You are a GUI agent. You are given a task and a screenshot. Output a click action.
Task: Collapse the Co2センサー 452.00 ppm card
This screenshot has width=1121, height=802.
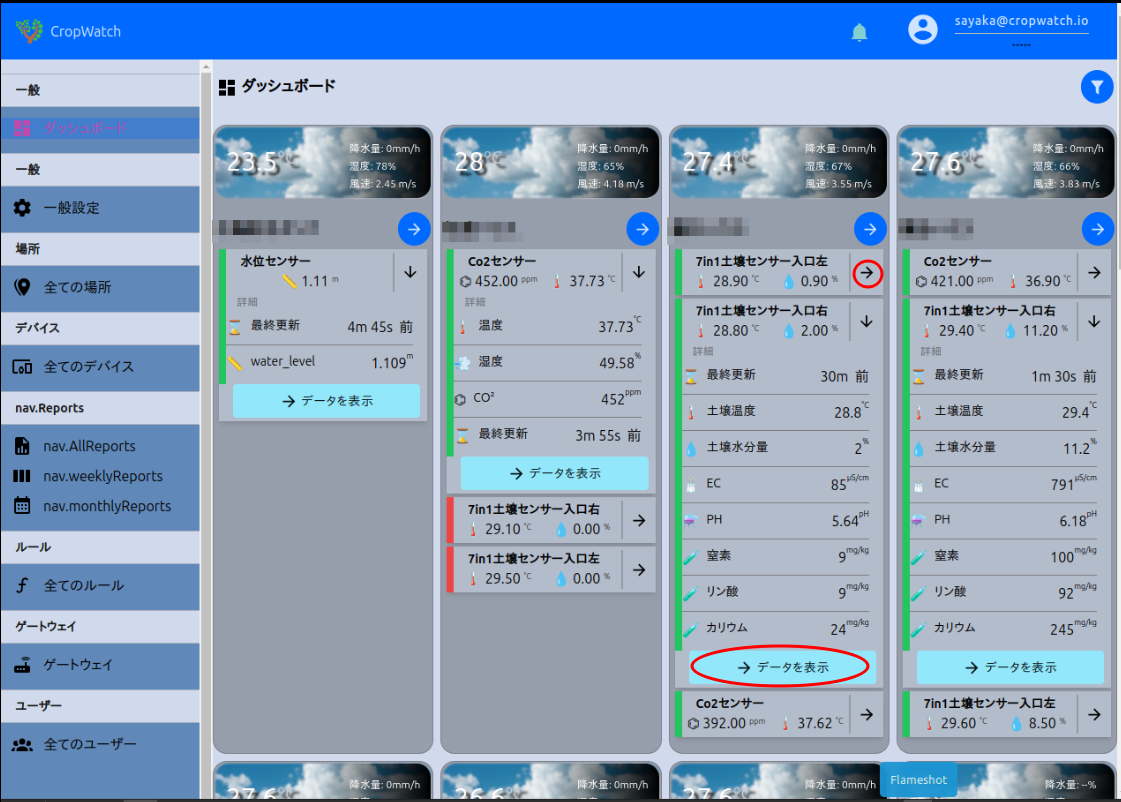638,272
